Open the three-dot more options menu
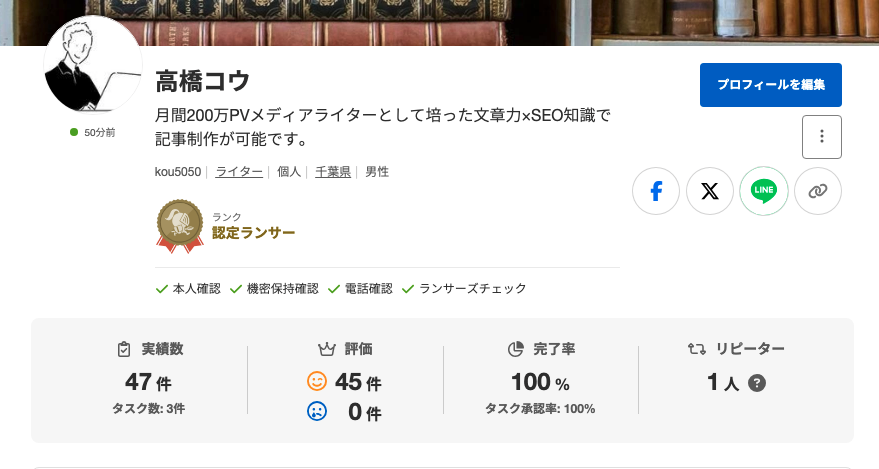 pos(822,137)
